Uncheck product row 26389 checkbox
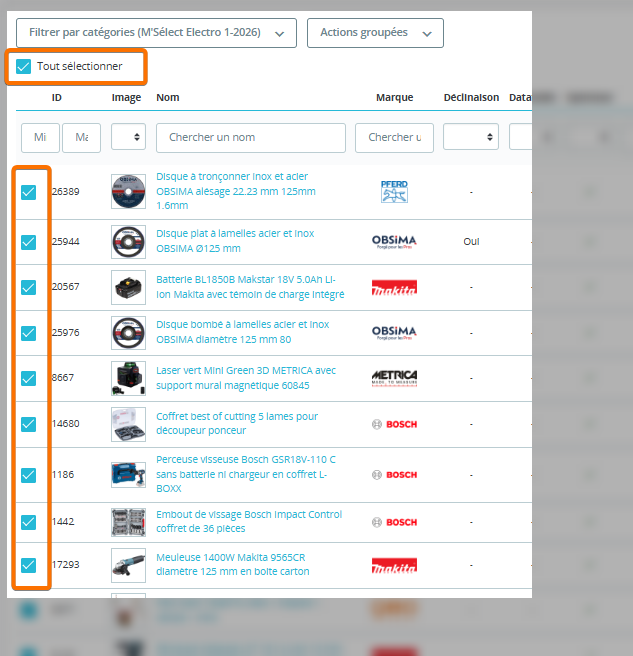This screenshot has height=656, width=633. pyautogui.click(x=28, y=192)
